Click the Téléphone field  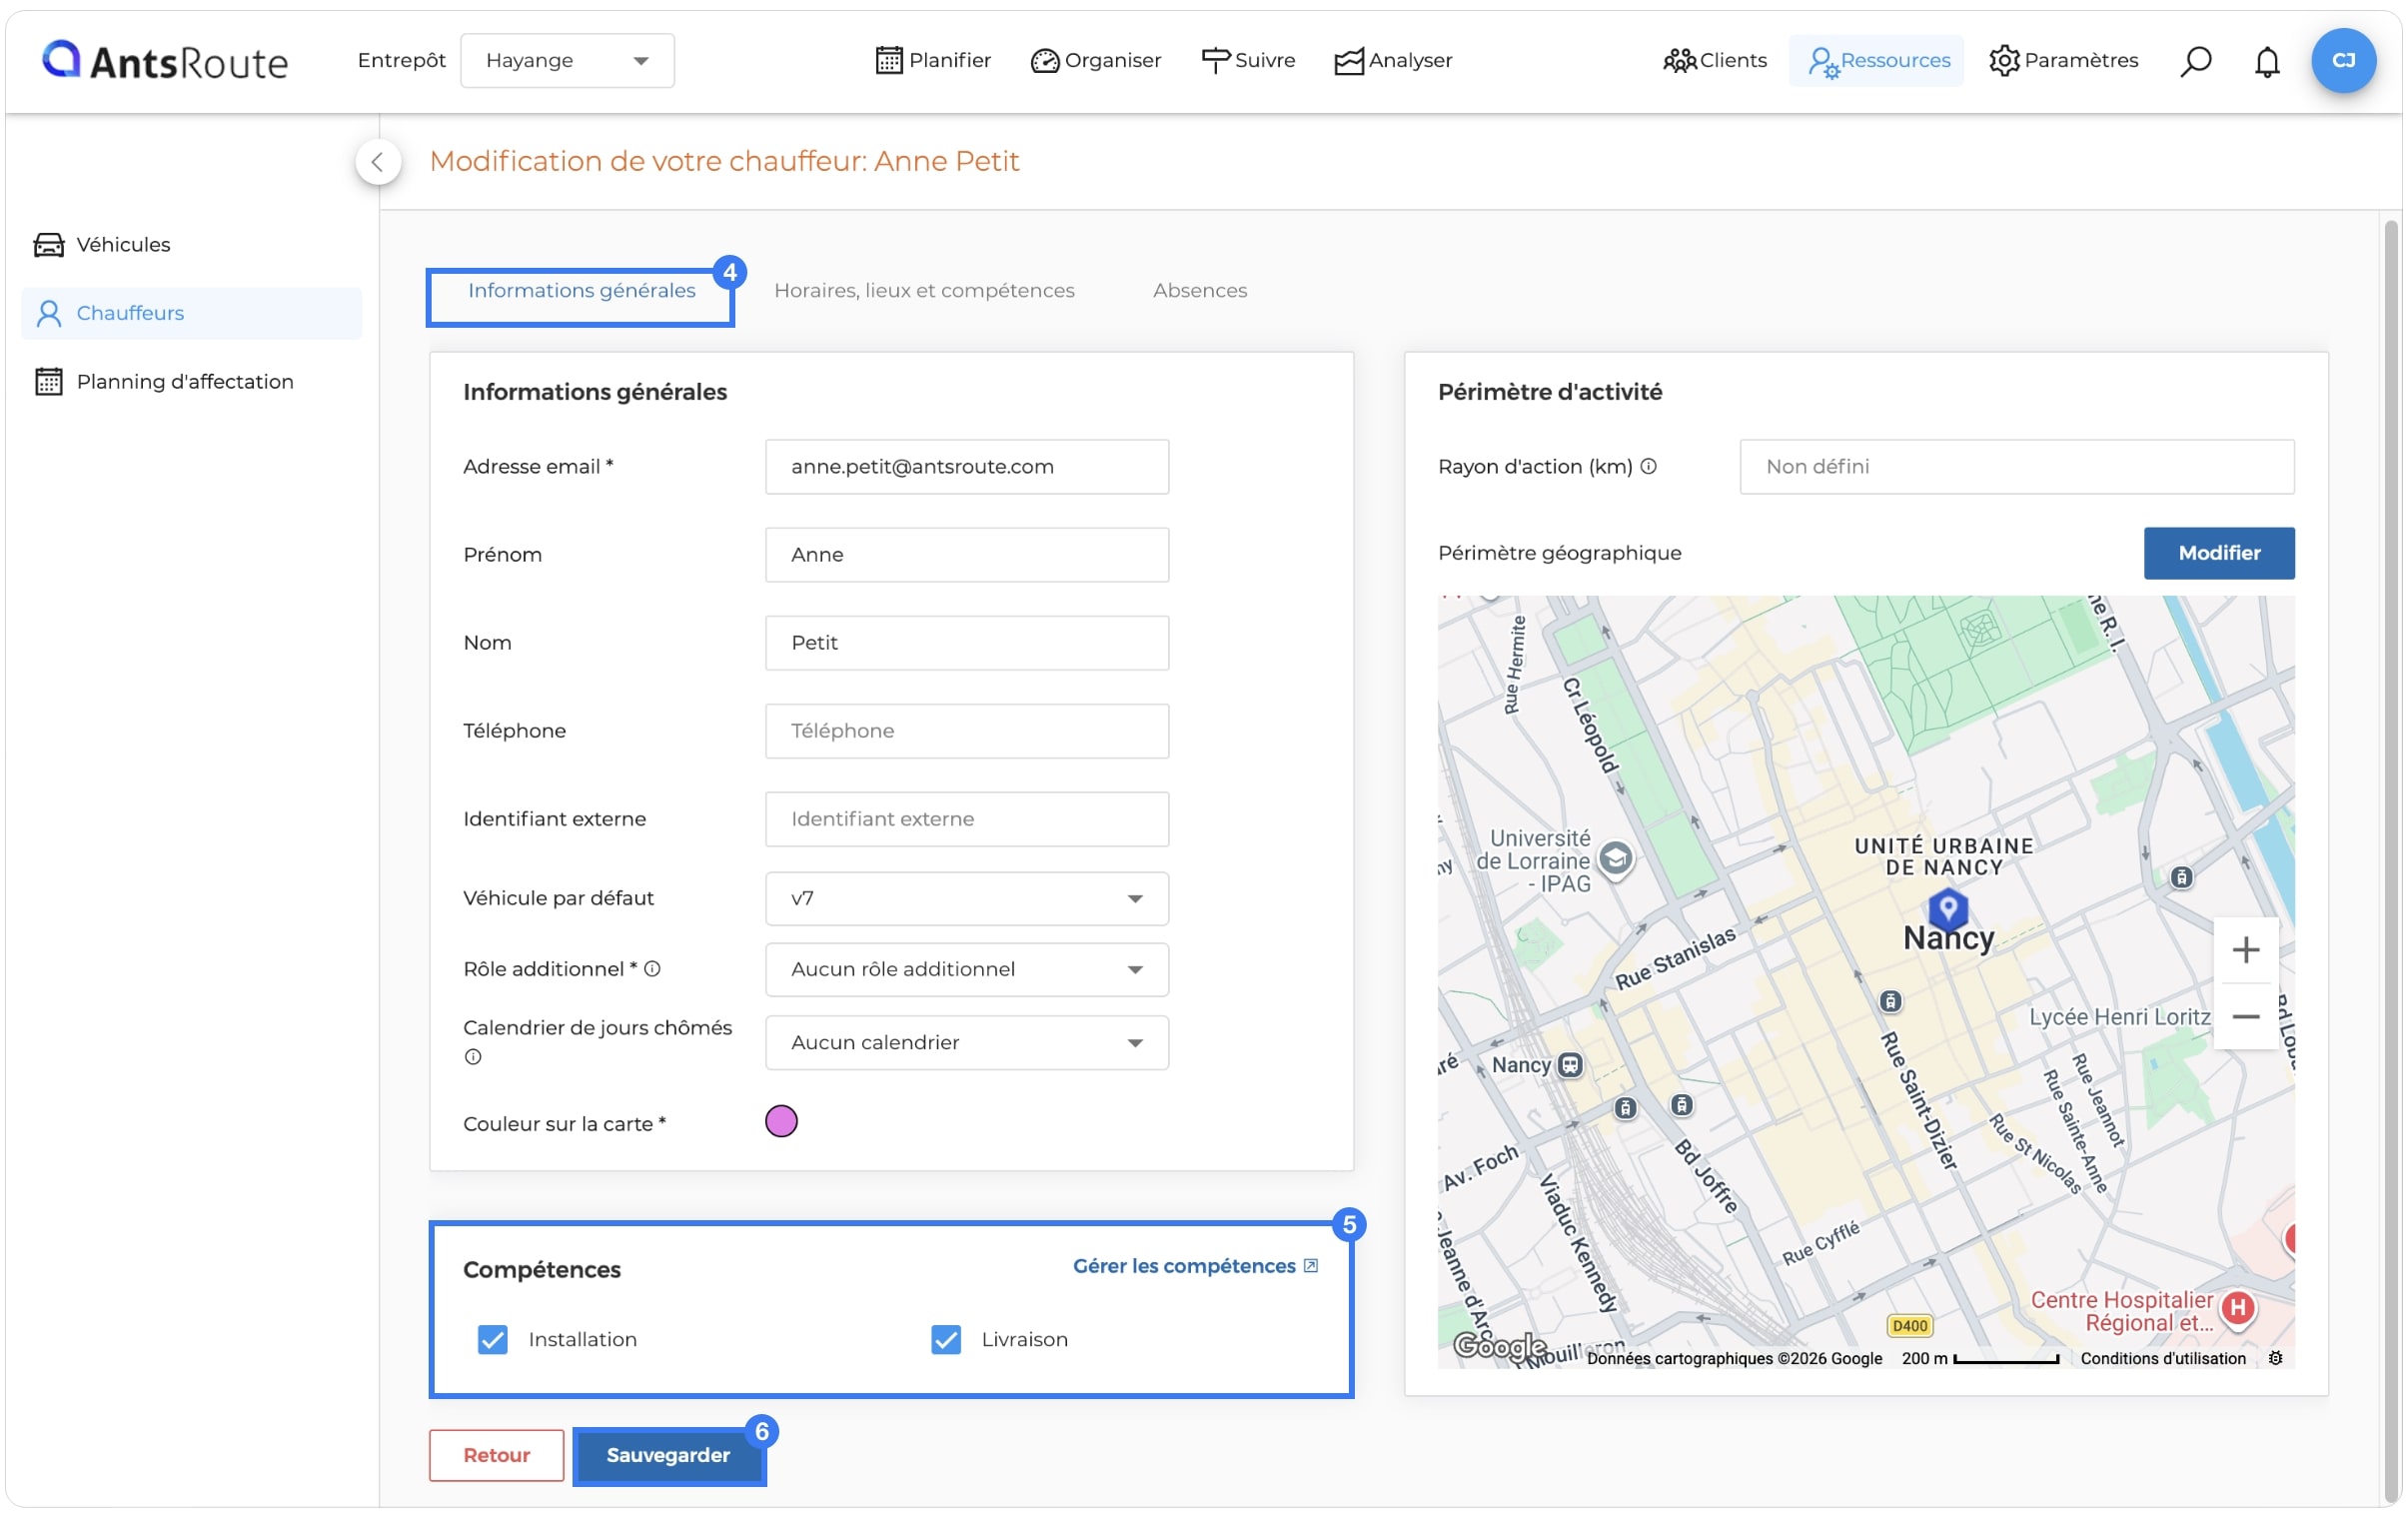(967, 731)
